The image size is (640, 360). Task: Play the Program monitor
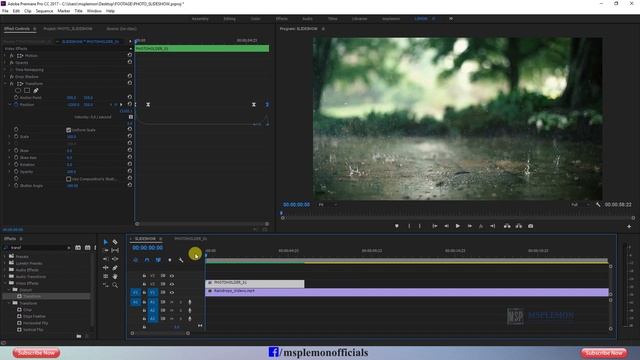click(x=458, y=226)
